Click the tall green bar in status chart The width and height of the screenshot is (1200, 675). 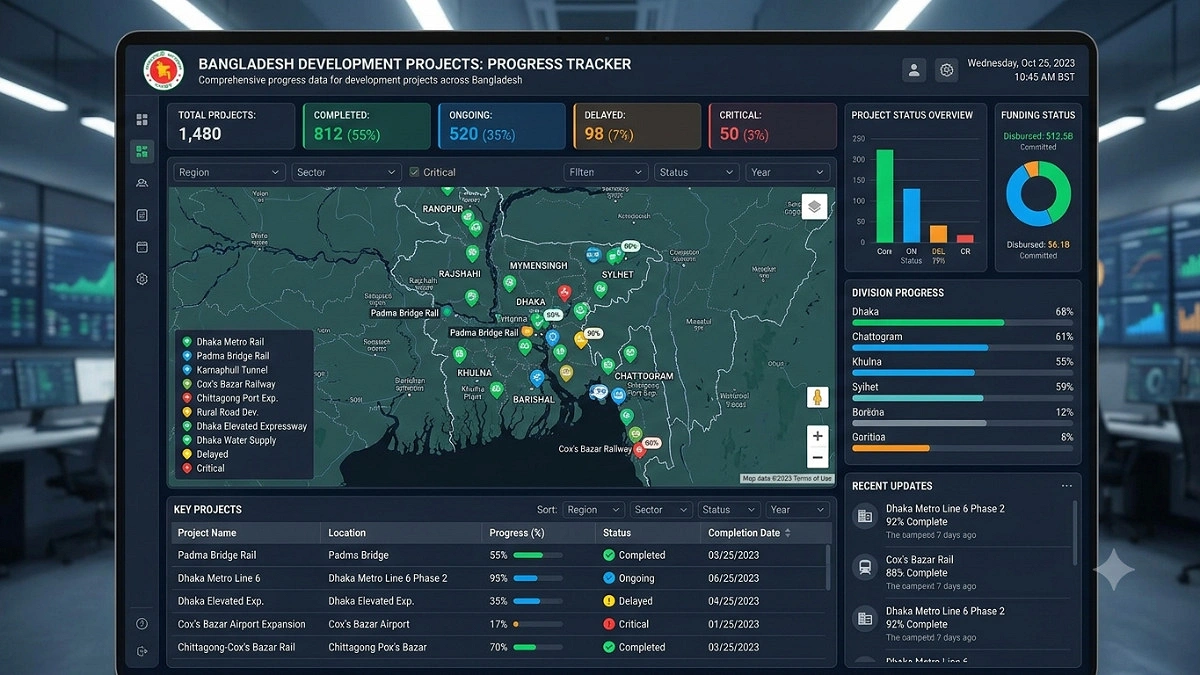pos(885,196)
